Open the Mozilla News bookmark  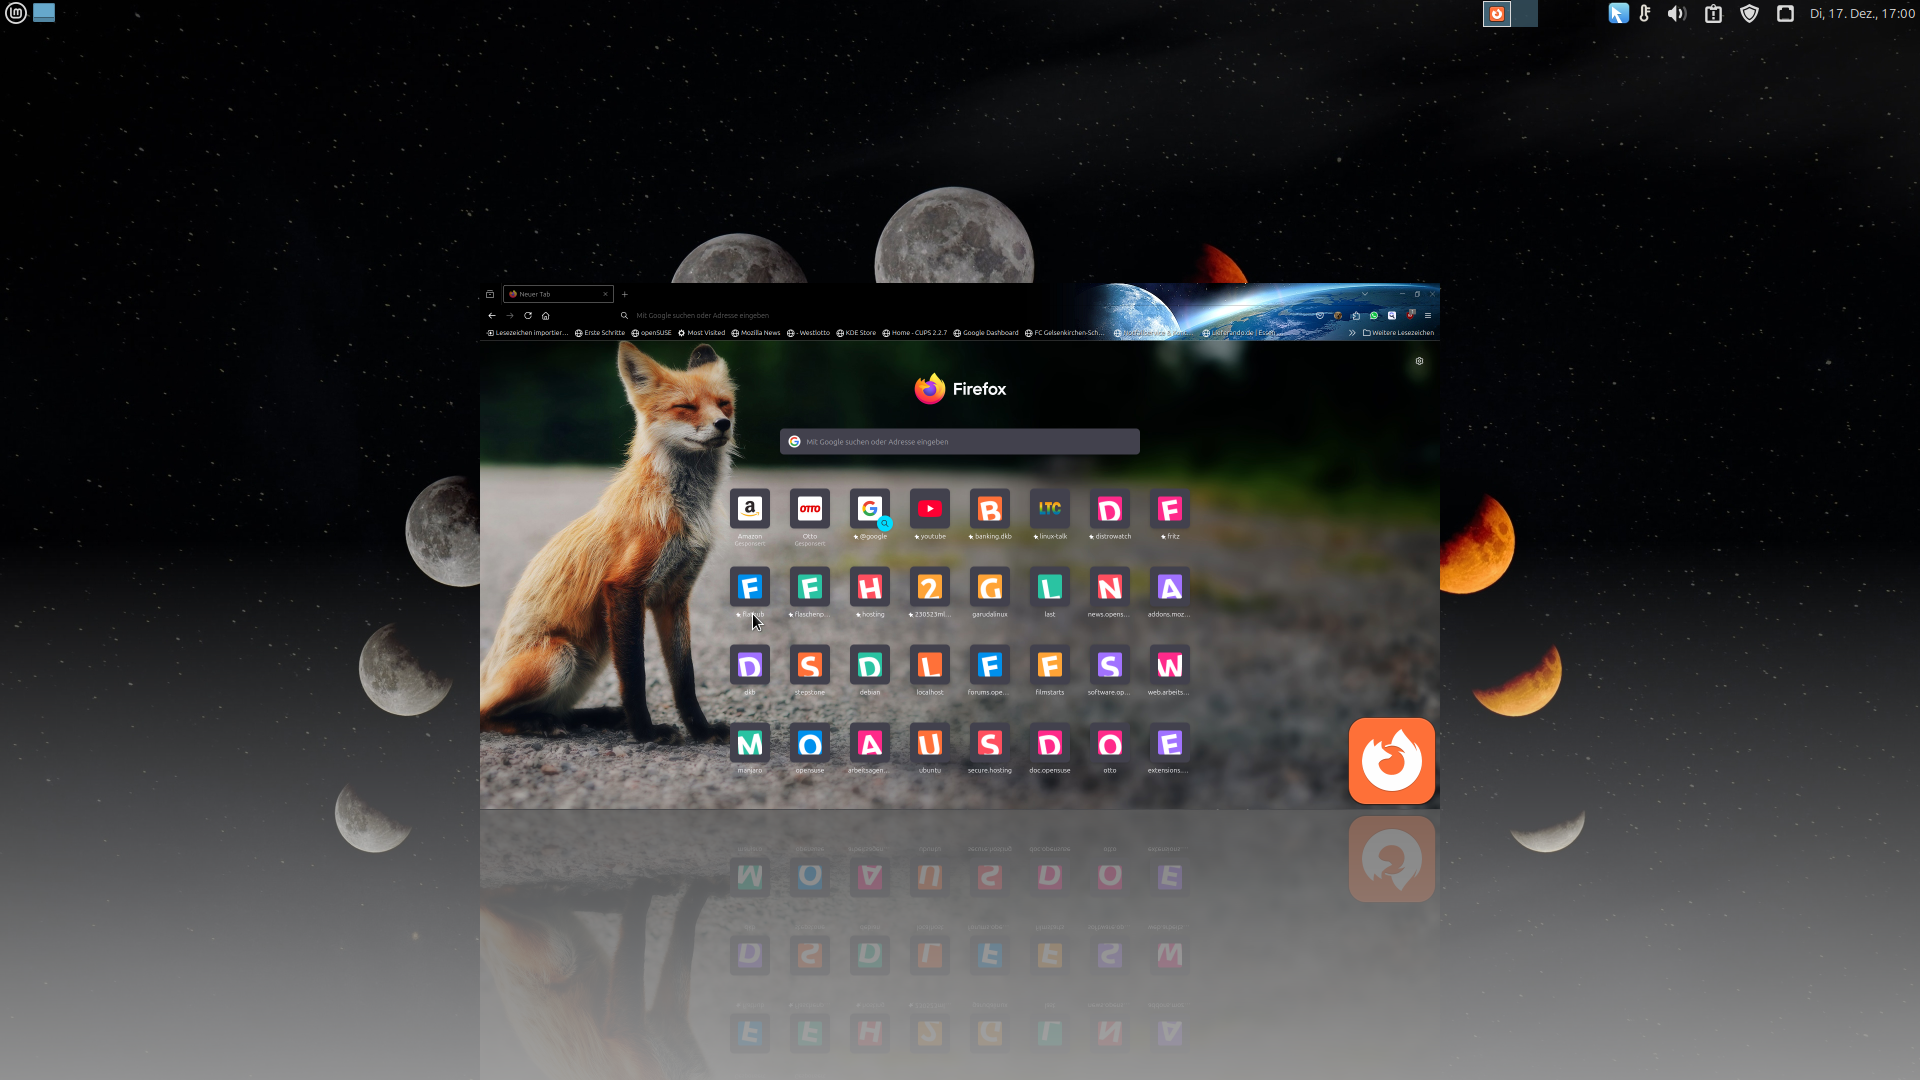756,333
